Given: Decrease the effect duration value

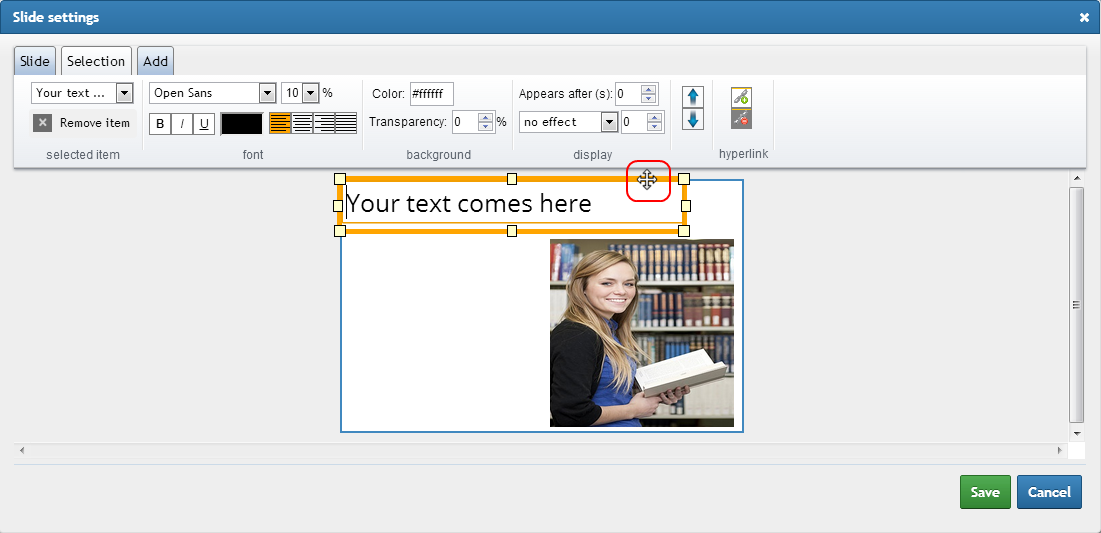Looking at the screenshot, I should 655,127.
